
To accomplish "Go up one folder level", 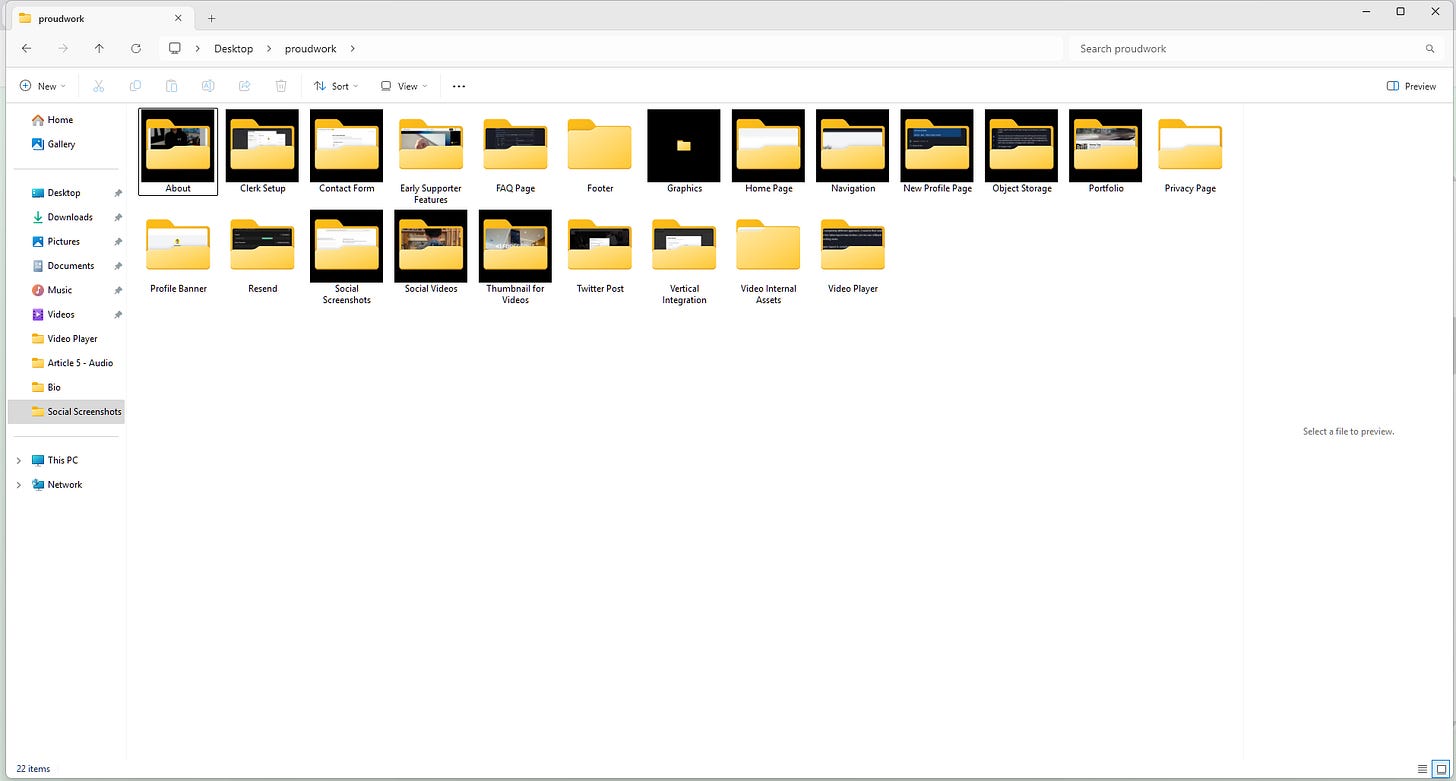I will 99,48.
